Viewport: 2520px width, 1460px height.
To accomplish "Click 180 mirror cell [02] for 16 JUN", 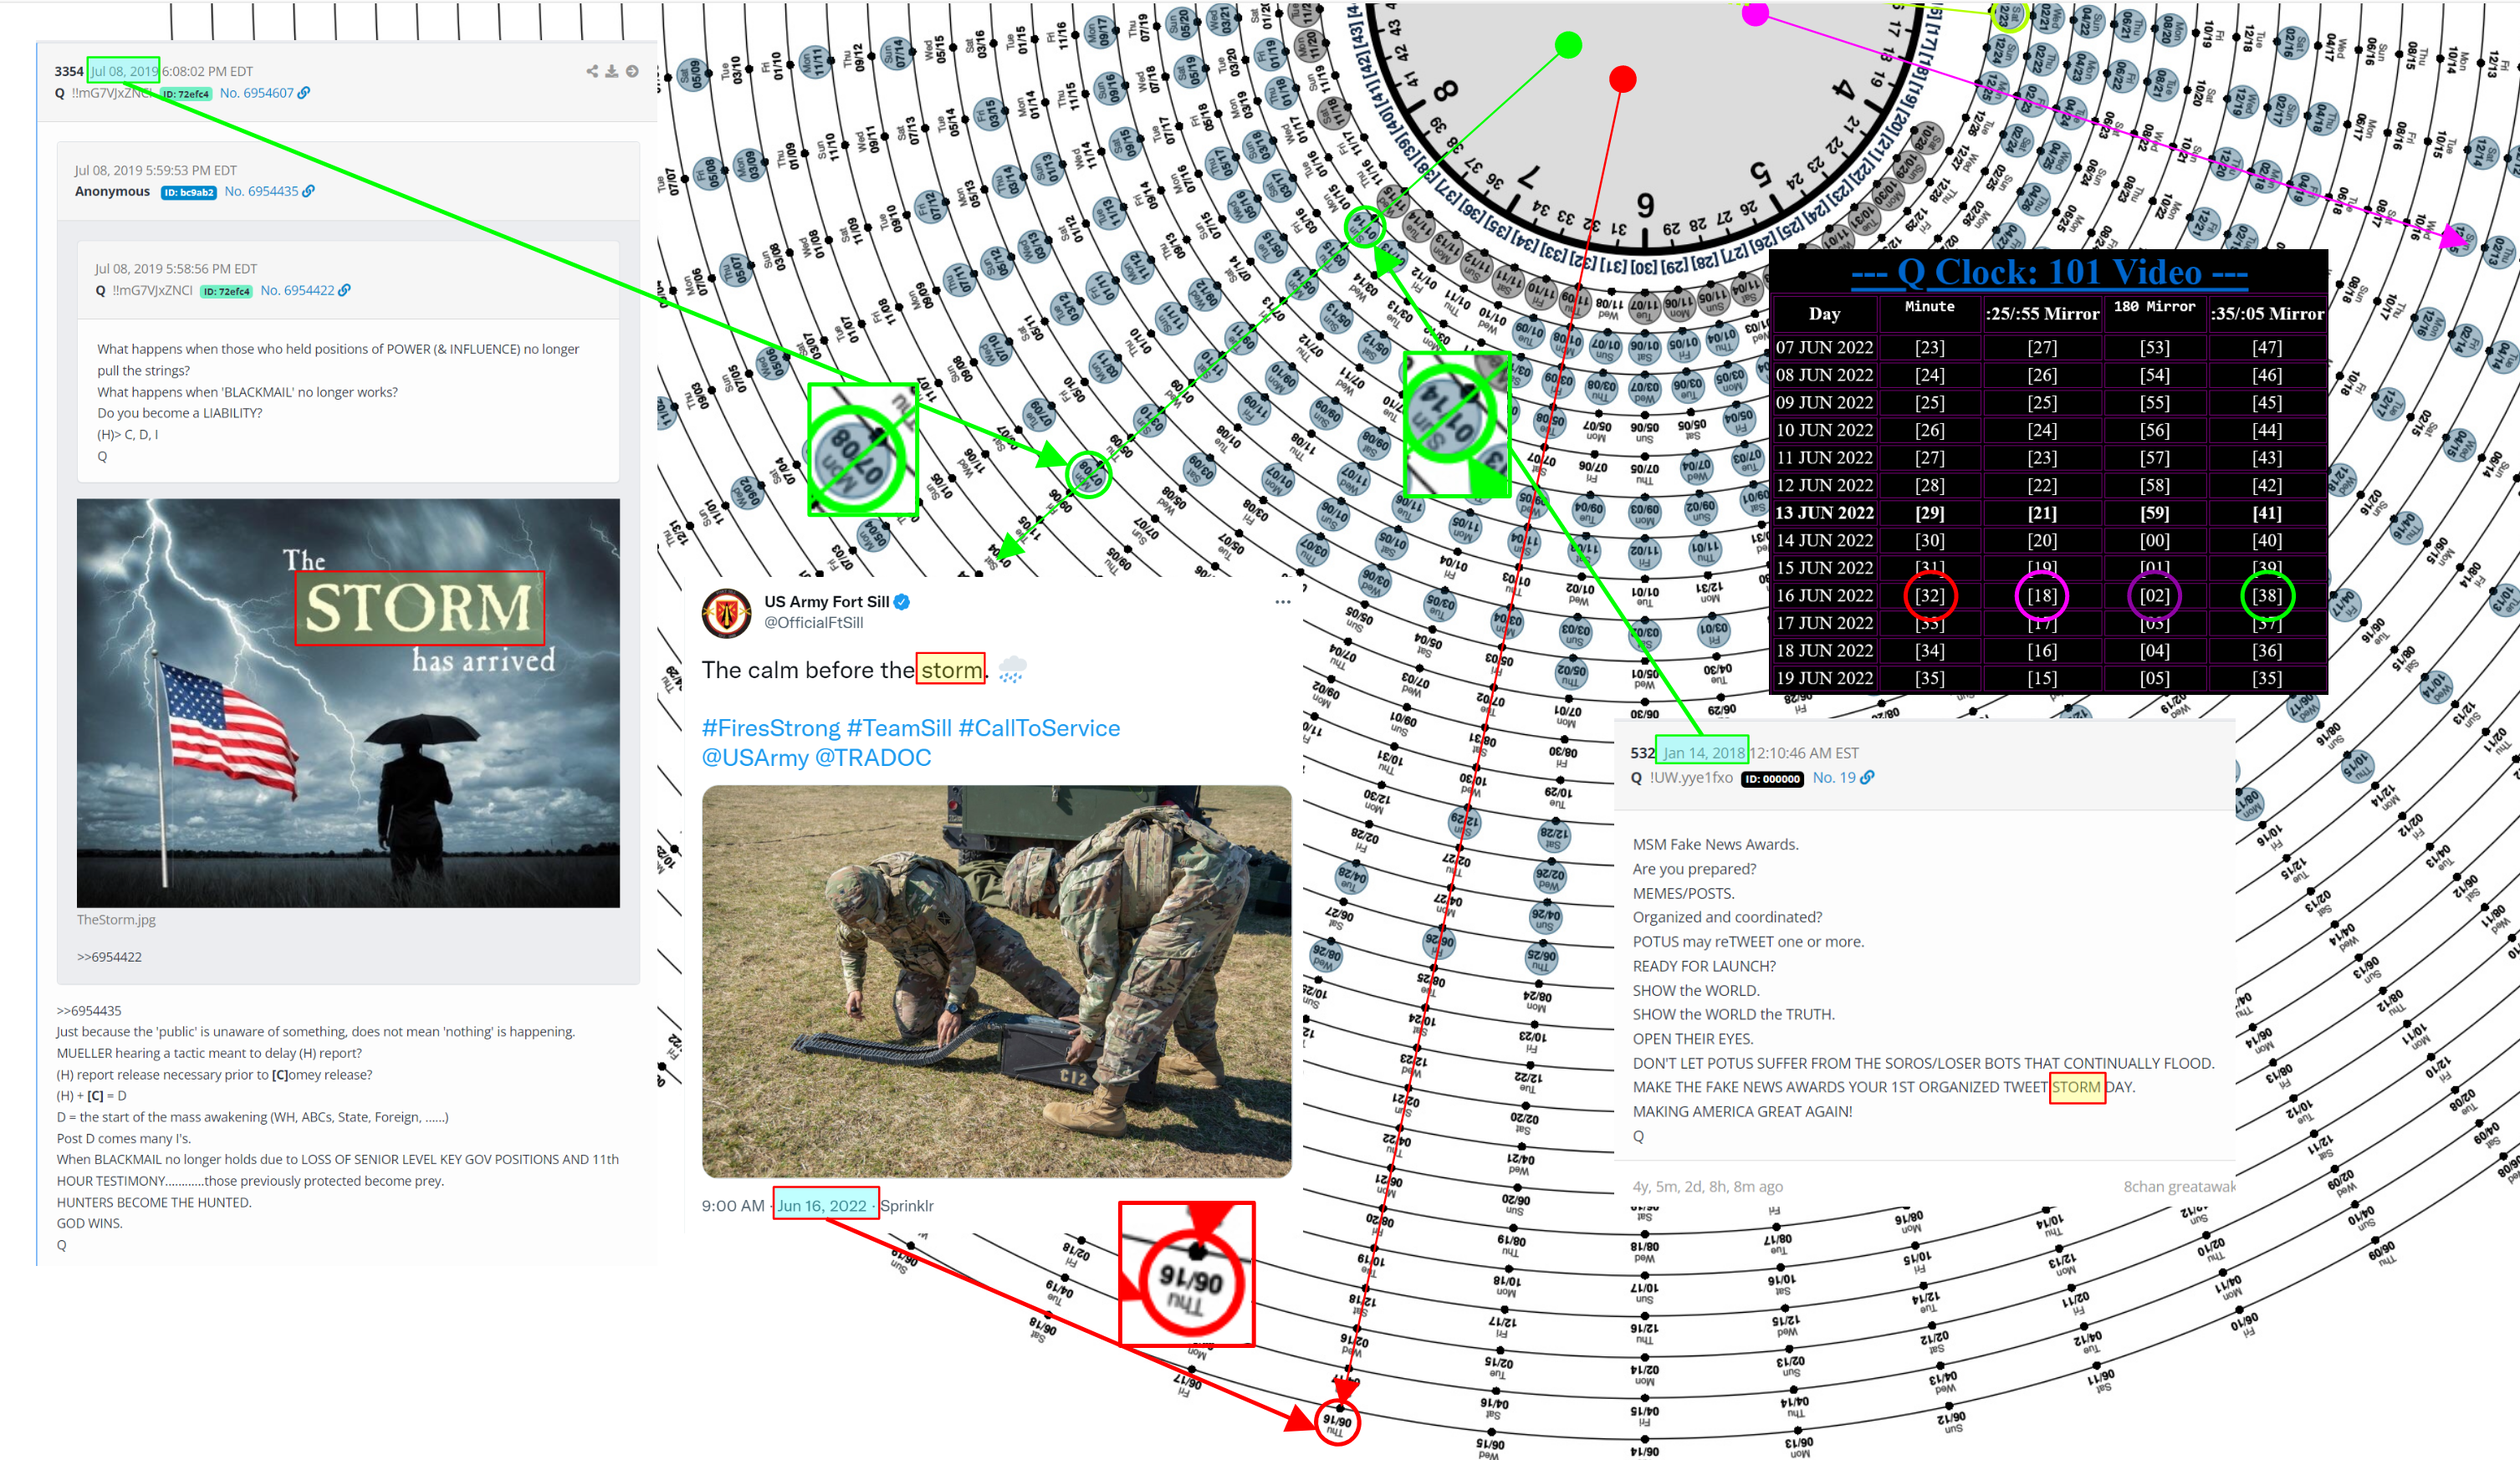I will tap(2154, 596).
